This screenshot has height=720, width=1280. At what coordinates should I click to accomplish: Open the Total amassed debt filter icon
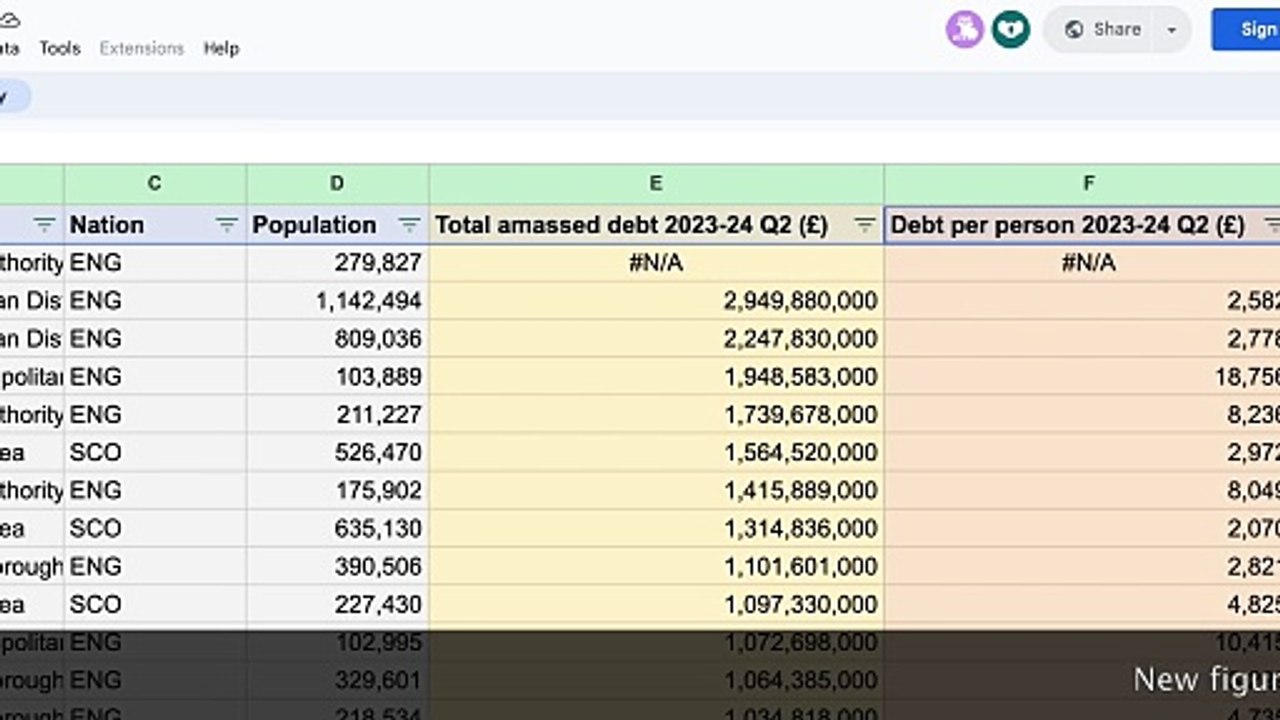(x=865, y=225)
